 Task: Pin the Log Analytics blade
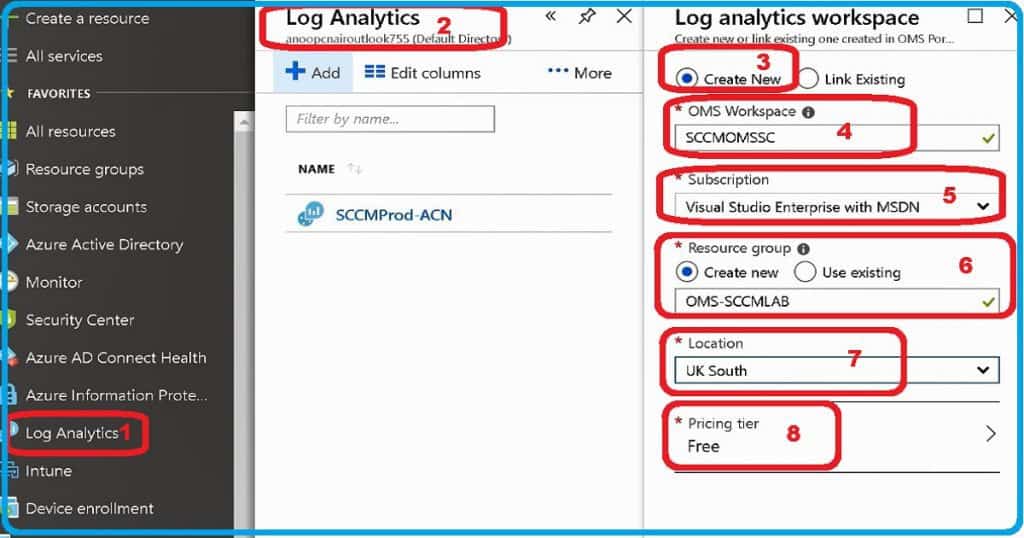(587, 16)
